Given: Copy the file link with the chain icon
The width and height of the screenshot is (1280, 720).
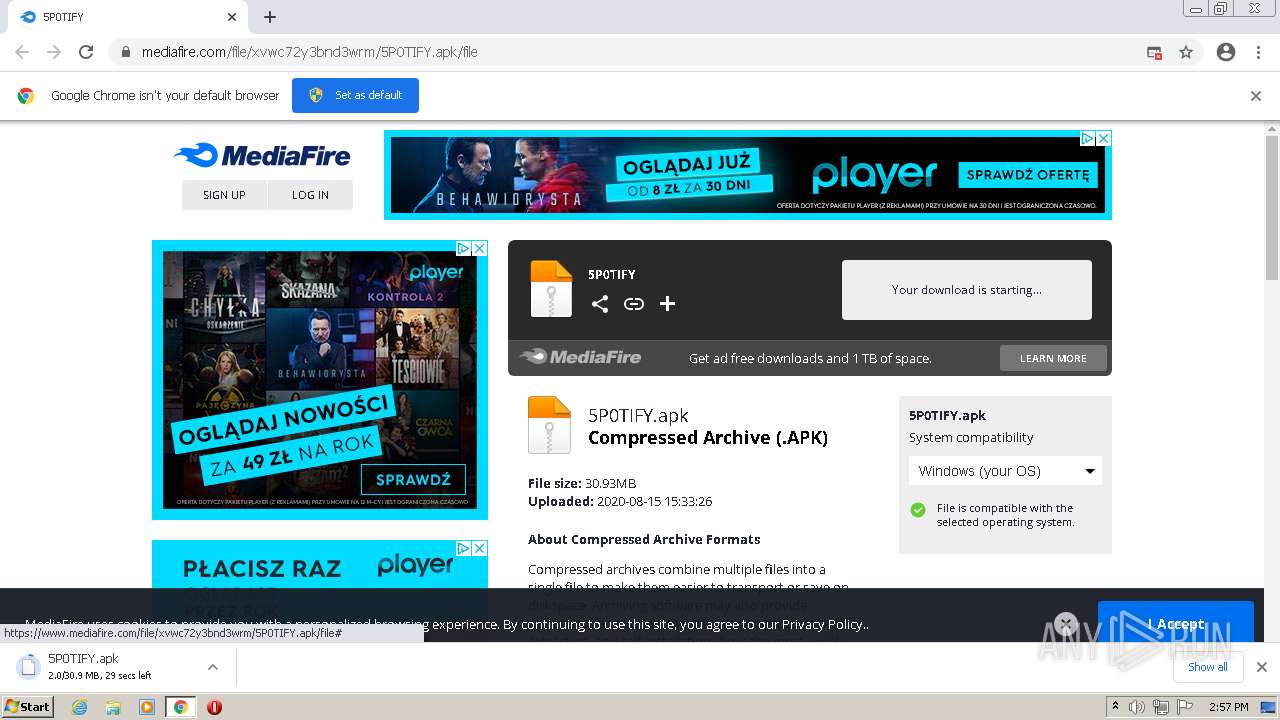Looking at the screenshot, I should pyautogui.click(x=634, y=304).
